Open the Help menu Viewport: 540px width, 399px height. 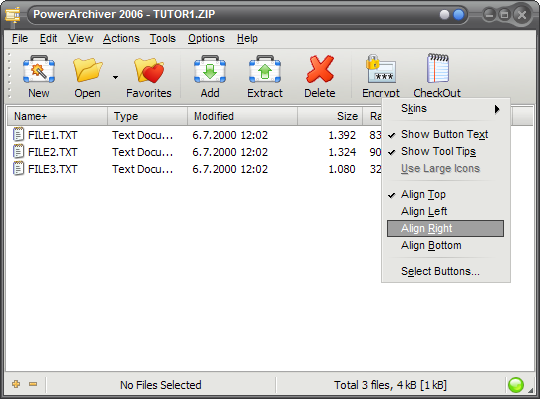247,38
